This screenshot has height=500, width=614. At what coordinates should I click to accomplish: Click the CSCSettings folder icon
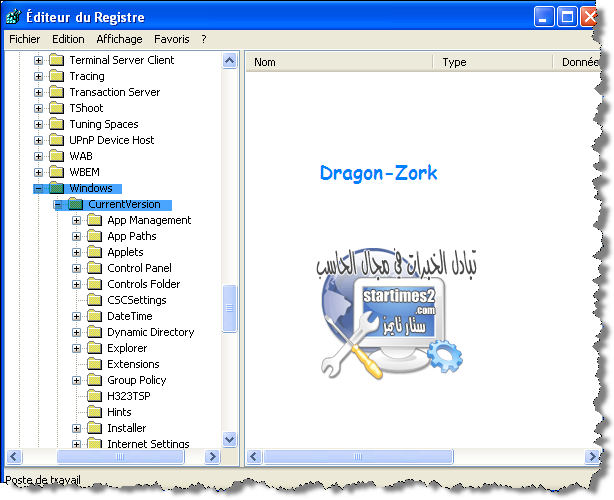(94, 300)
